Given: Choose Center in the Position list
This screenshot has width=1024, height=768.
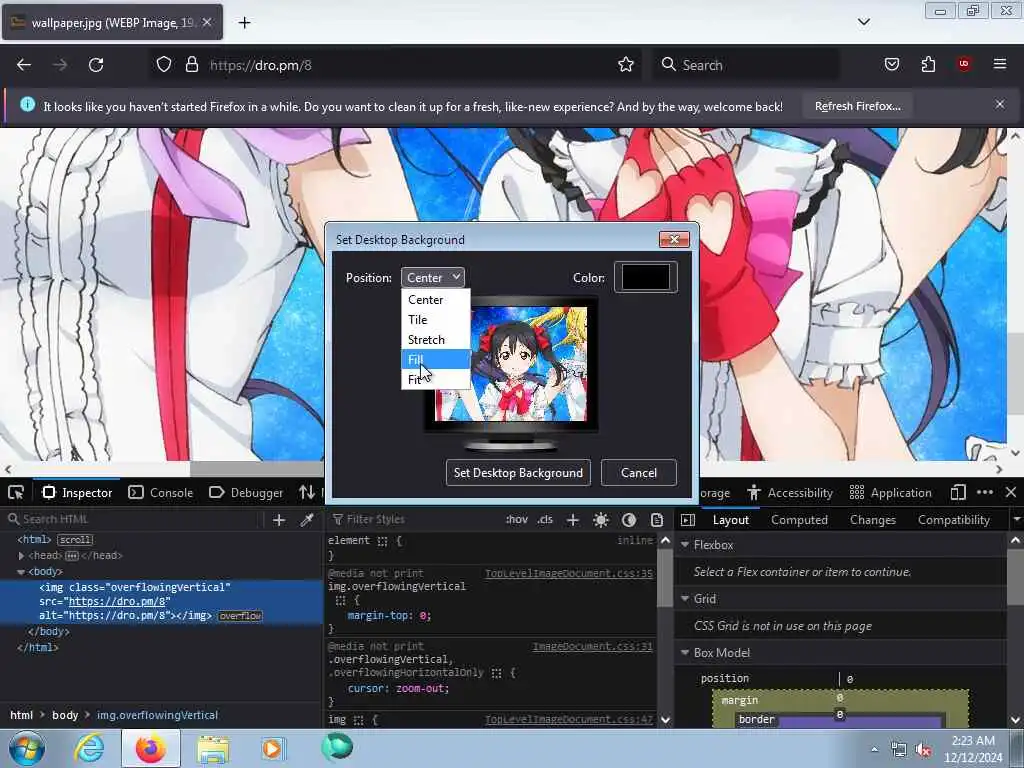Looking at the screenshot, I should (x=436, y=300).
